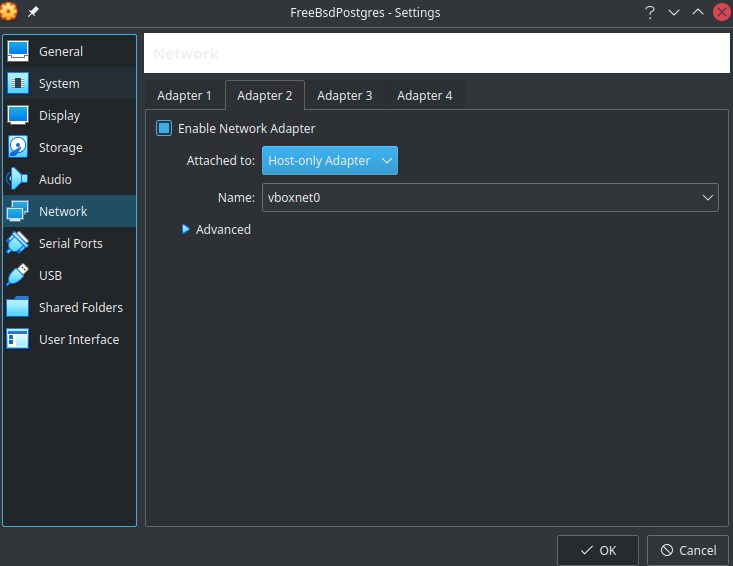Open the Adapter 4 tab

[x=424, y=95]
